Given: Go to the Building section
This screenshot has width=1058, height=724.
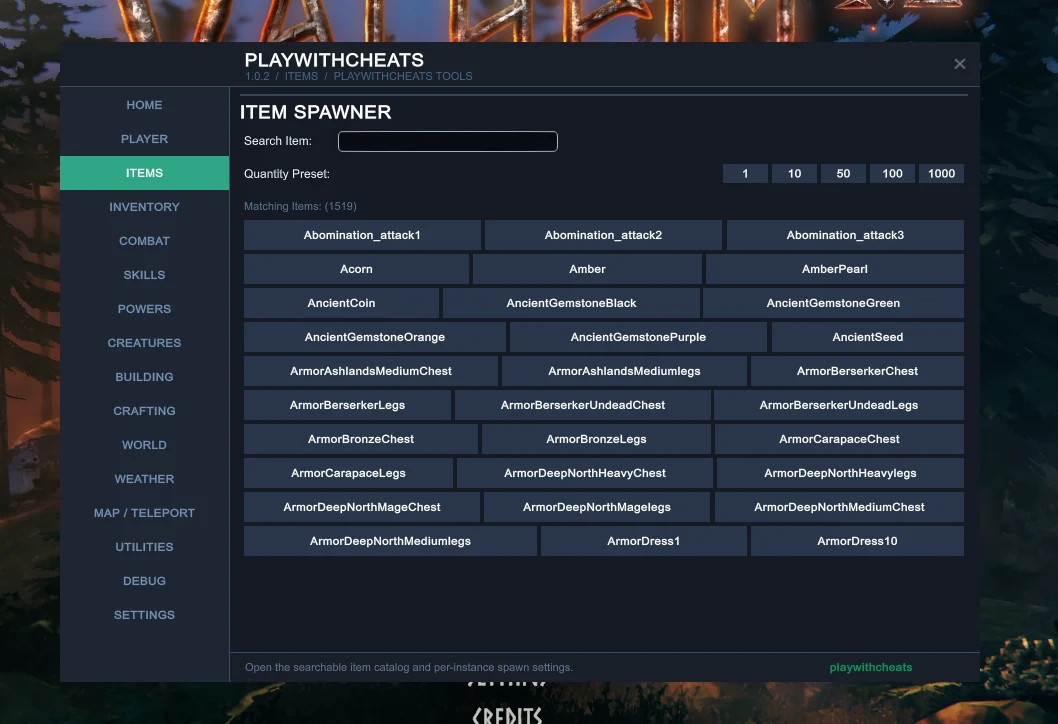Looking at the screenshot, I should (144, 377).
